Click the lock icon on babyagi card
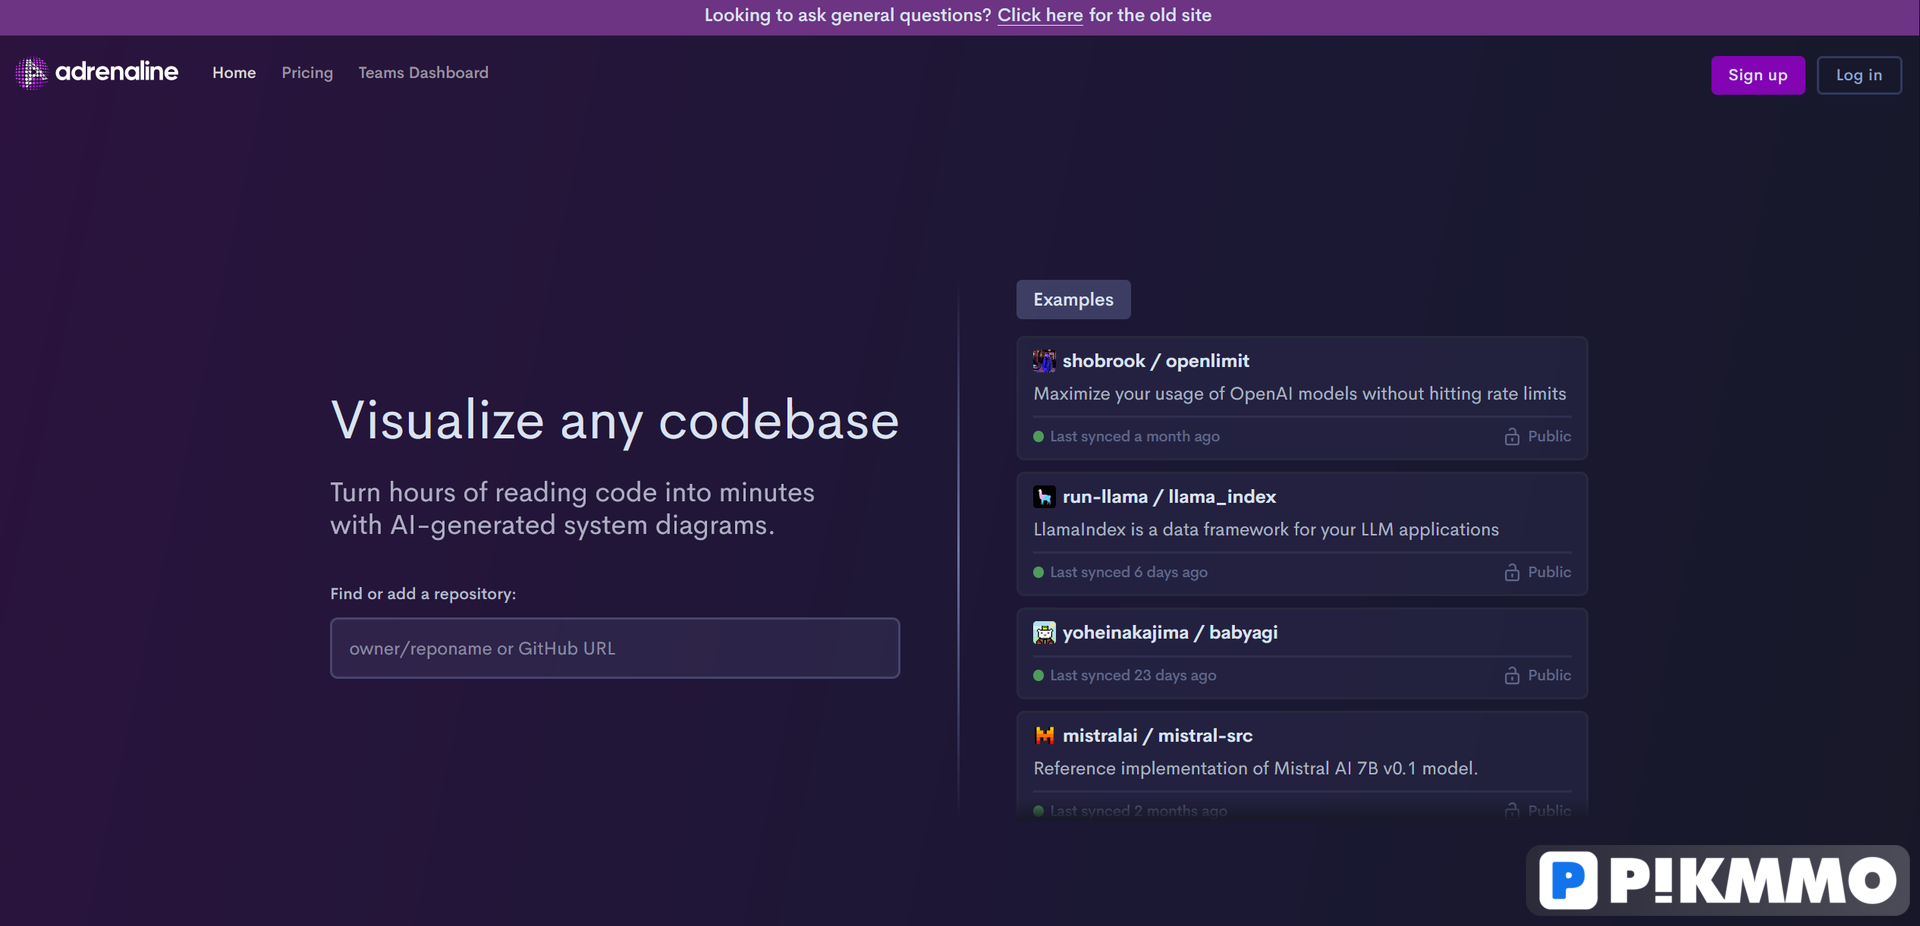This screenshot has width=1920, height=926. click(x=1512, y=676)
